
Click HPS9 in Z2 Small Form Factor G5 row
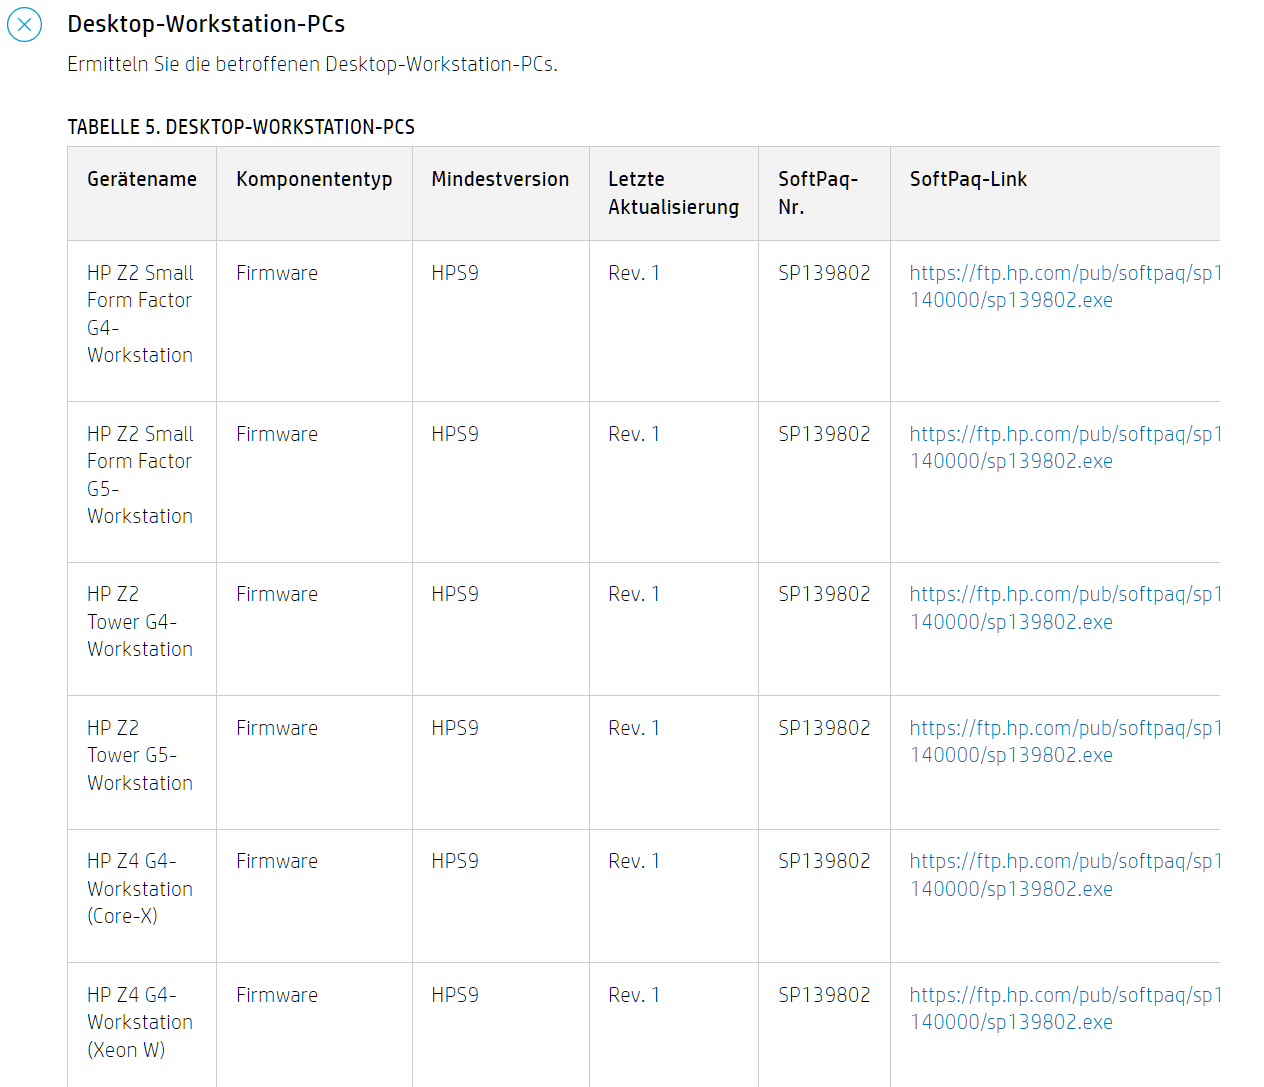455,434
